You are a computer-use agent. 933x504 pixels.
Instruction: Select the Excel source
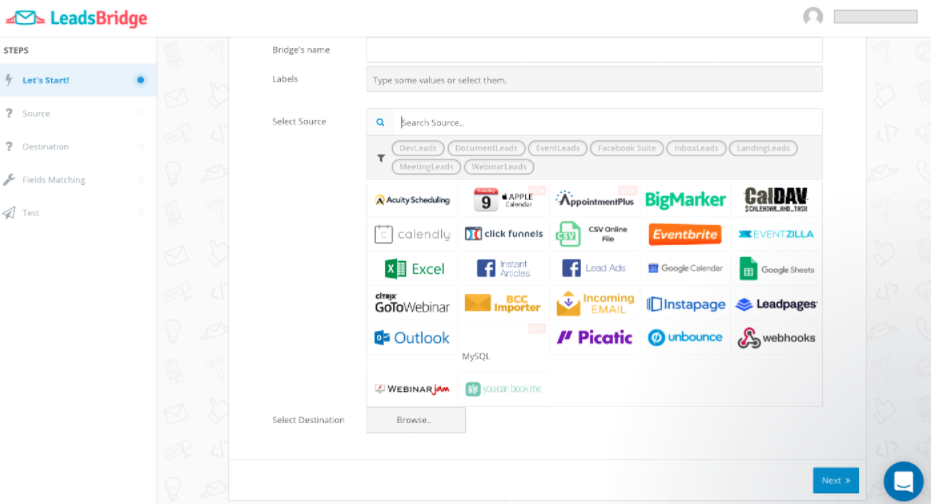coord(414,269)
